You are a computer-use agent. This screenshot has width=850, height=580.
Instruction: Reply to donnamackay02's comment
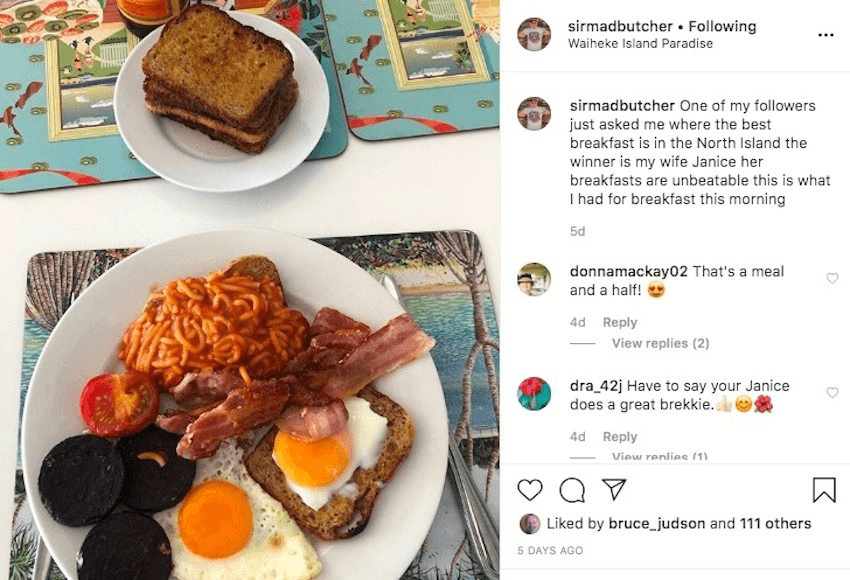[x=620, y=323]
